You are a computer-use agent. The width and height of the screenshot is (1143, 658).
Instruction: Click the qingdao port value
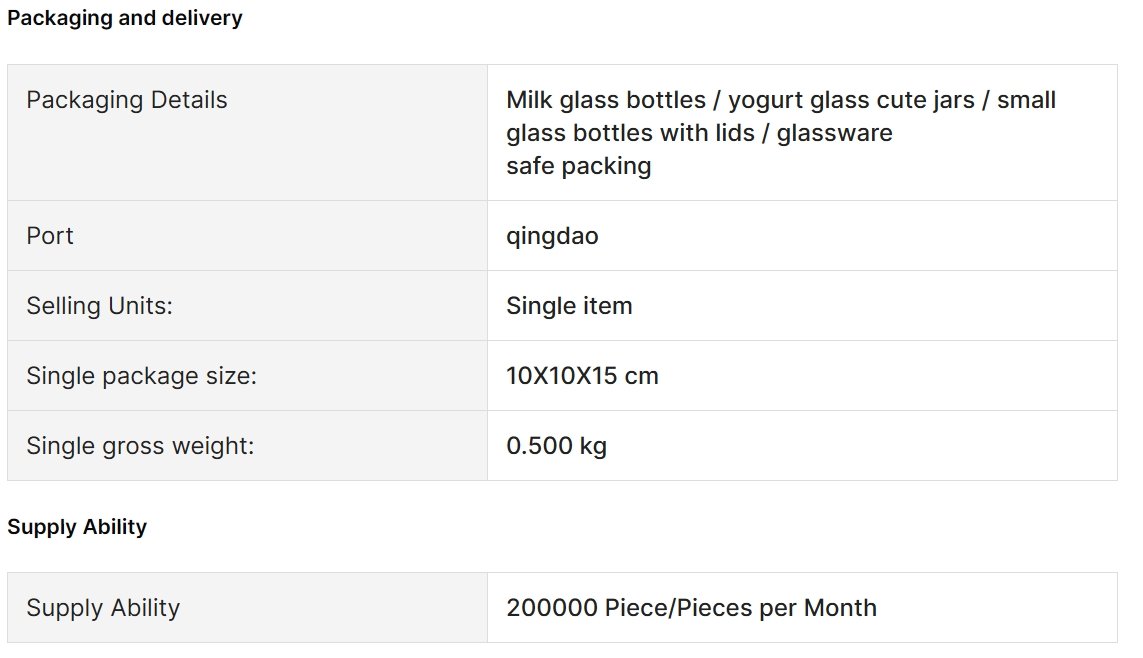552,236
